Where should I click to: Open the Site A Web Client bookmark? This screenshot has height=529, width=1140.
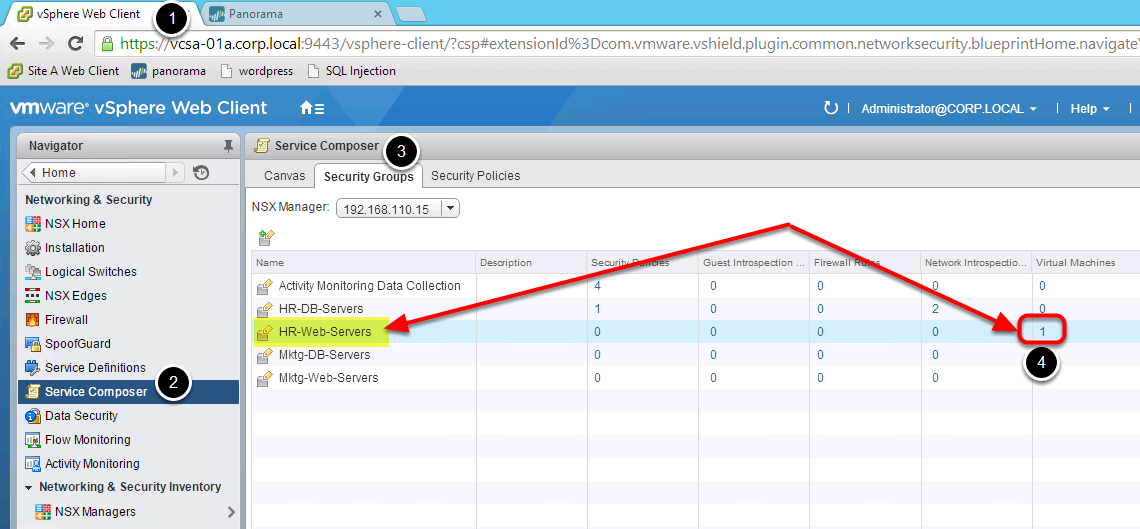pyautogui.click(x=63, y=71)
